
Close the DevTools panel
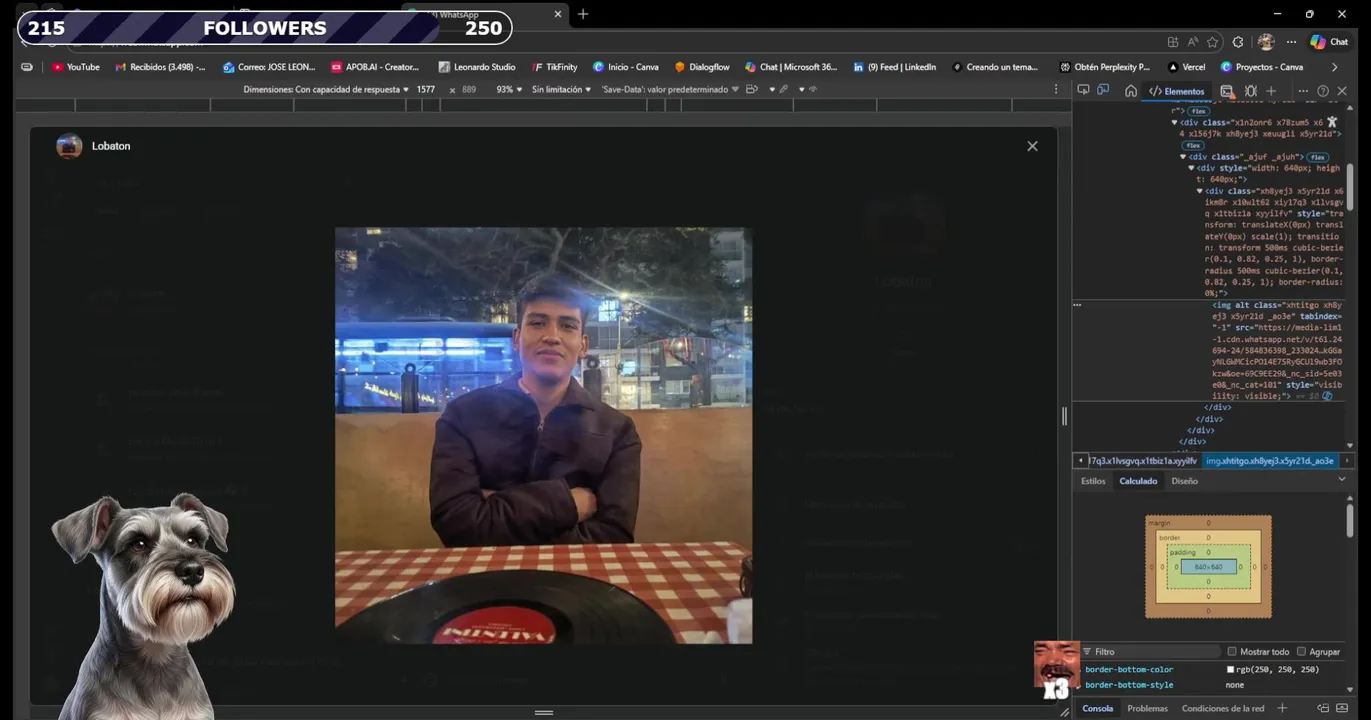[1342, 91]
